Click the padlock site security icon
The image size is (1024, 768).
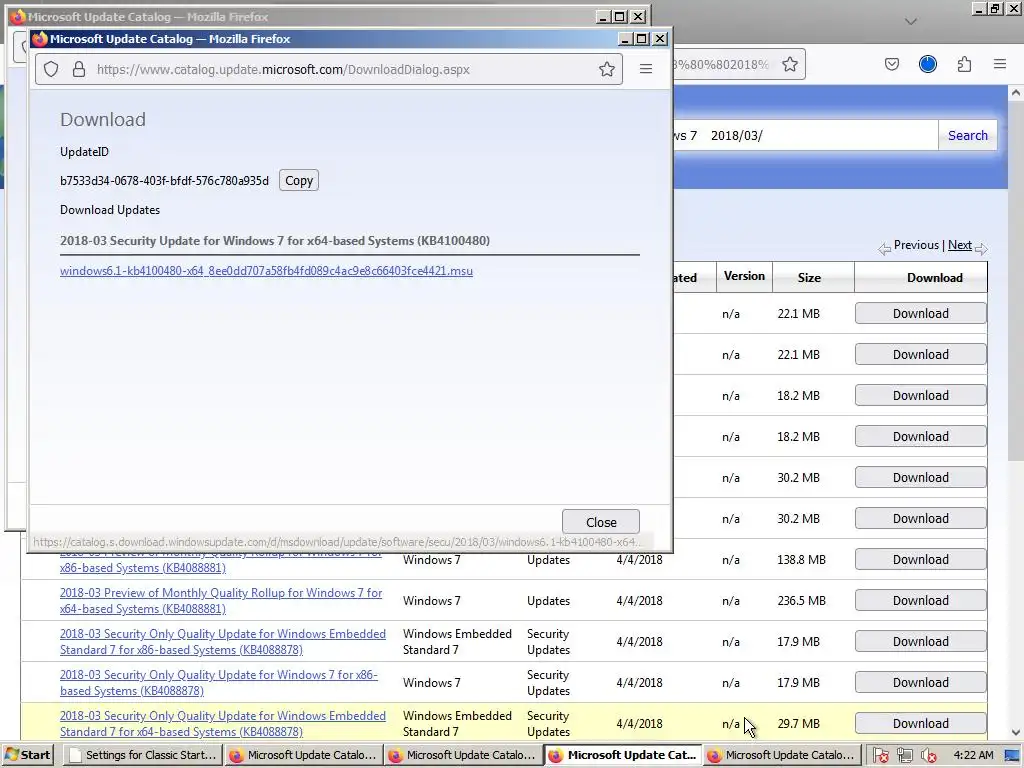79,69
